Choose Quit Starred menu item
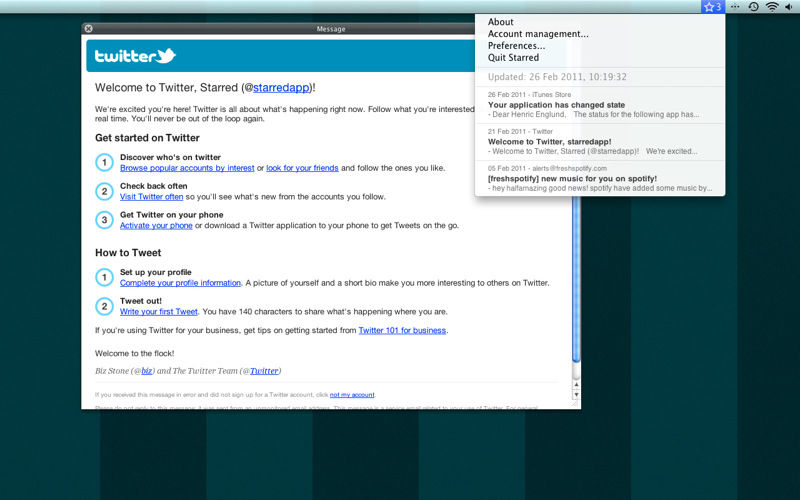 [x=513, y=58]
